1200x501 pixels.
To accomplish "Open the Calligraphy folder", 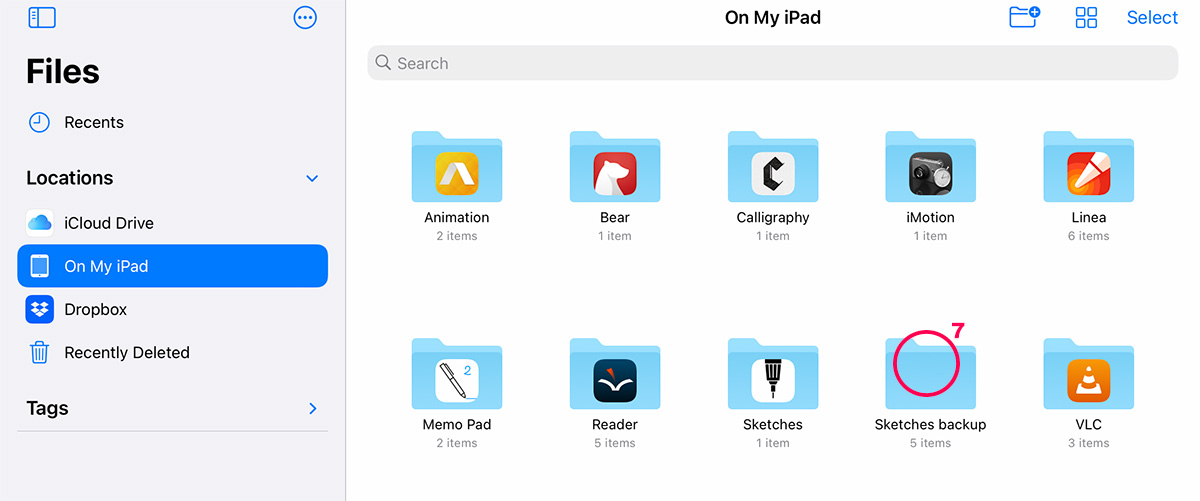I will 773,167.
